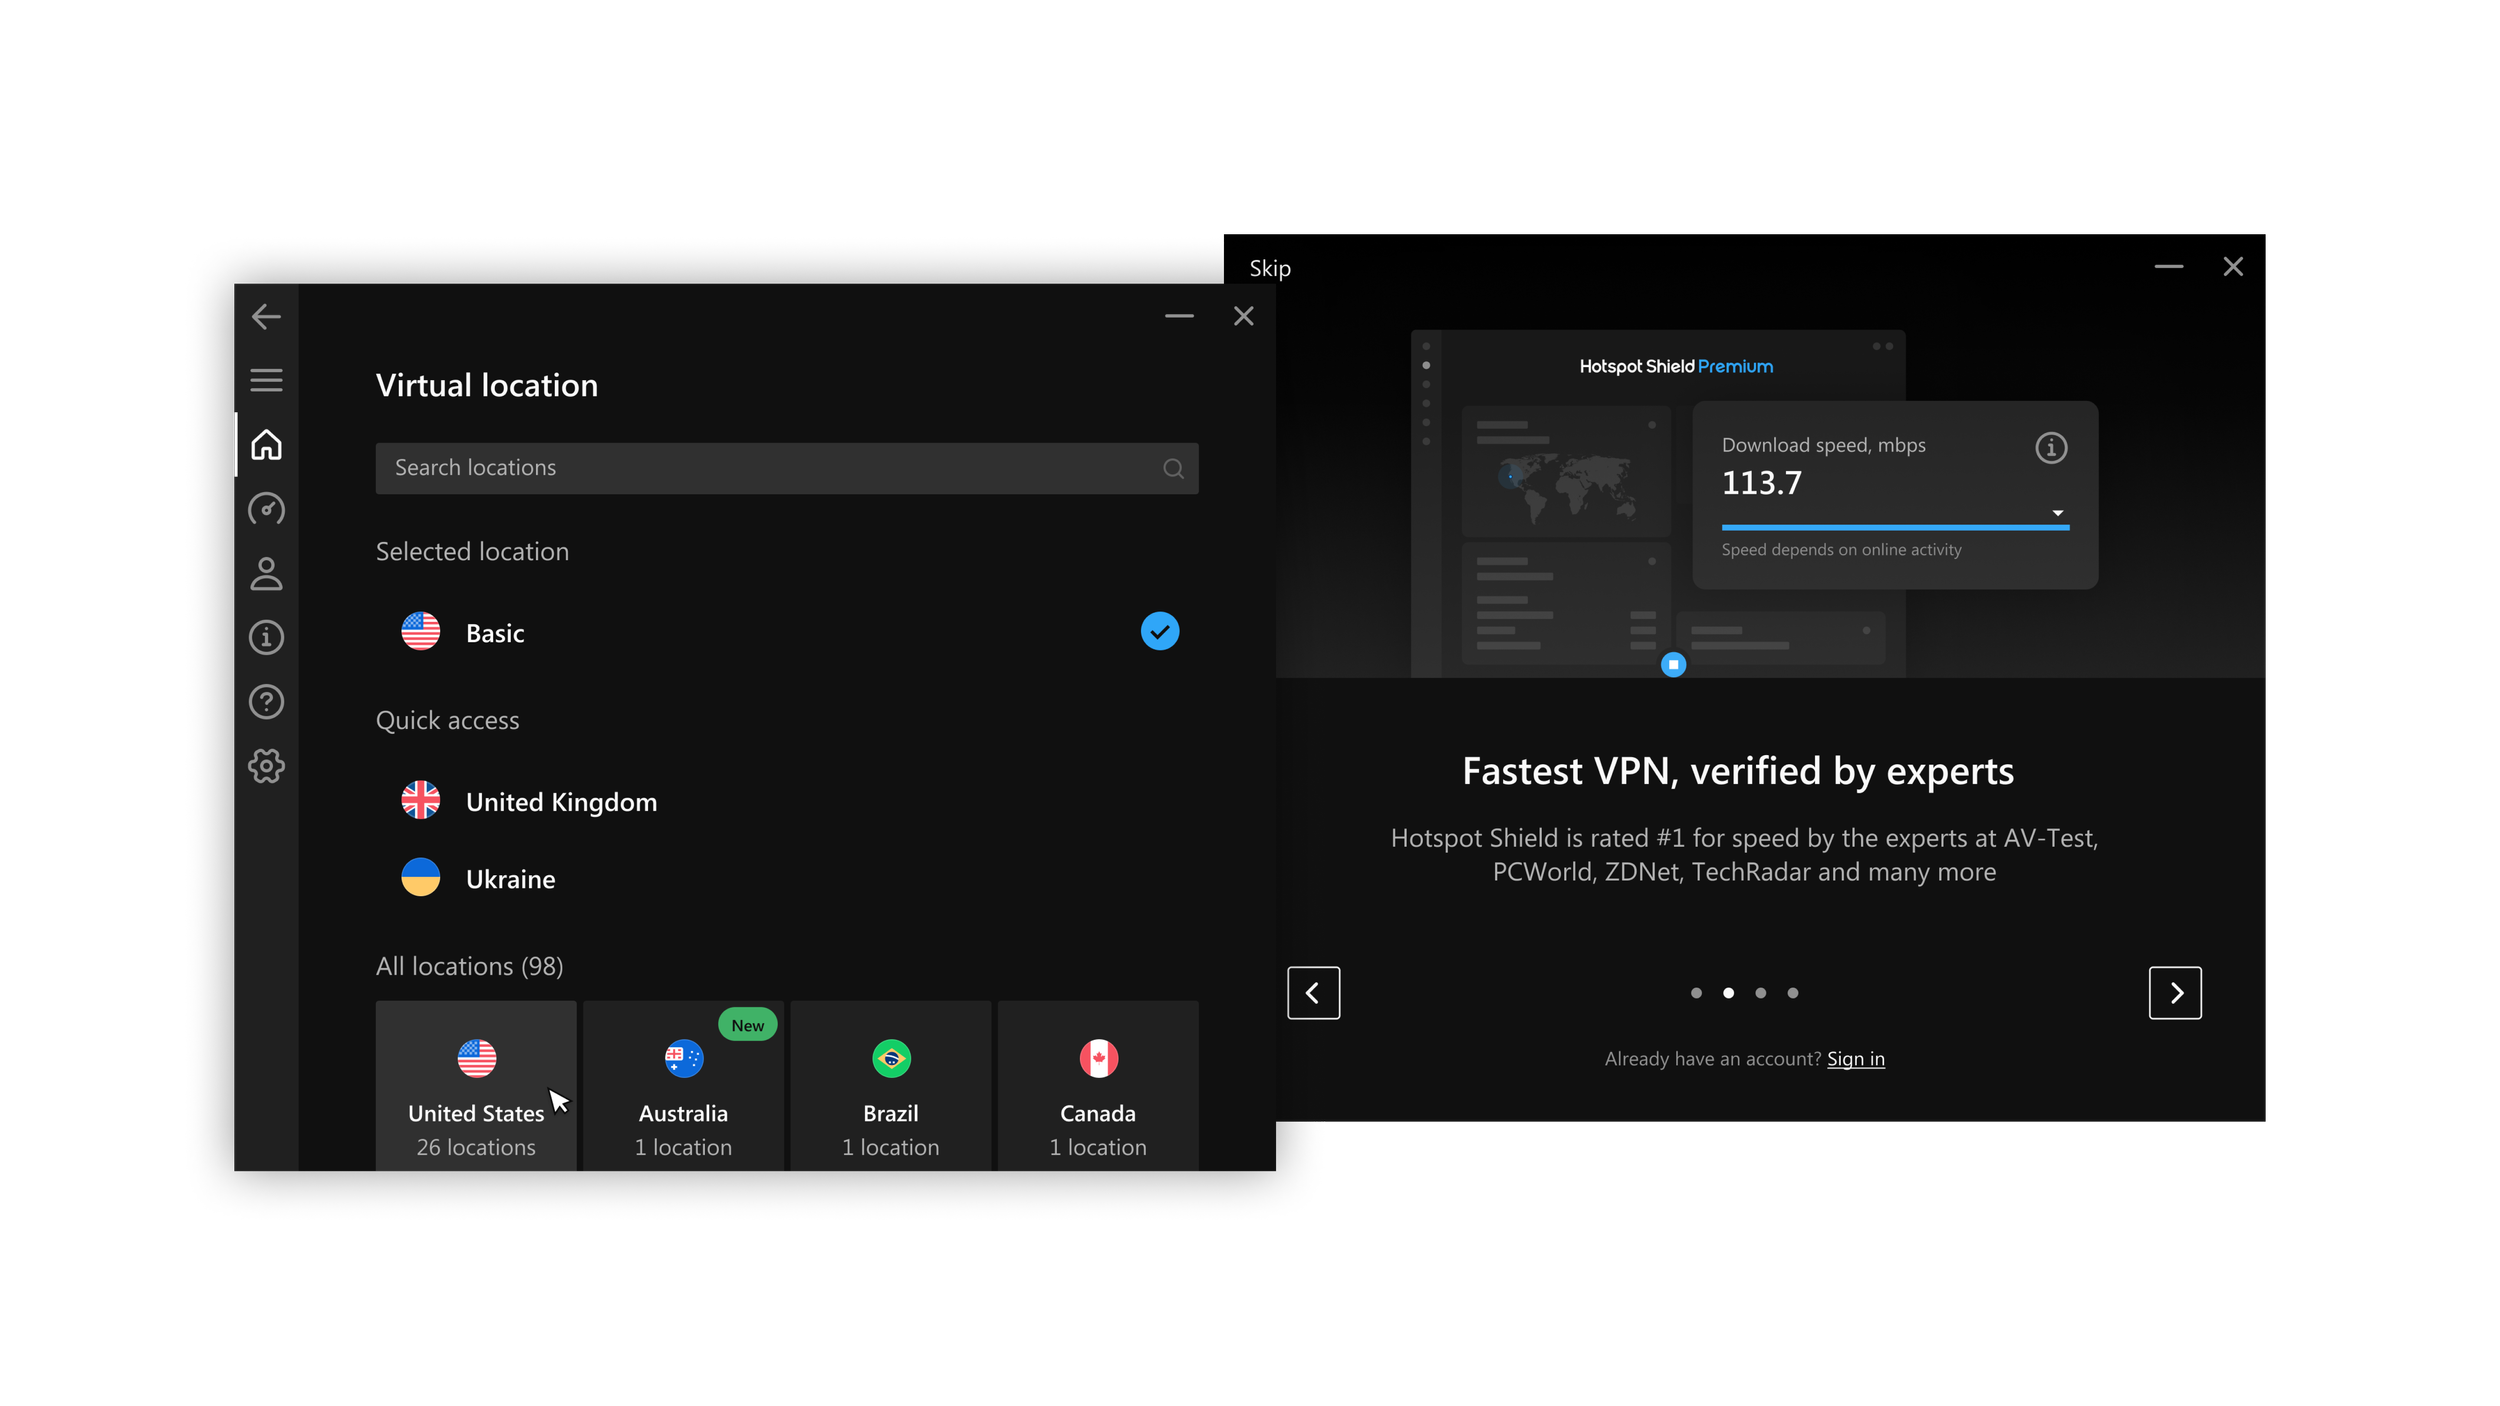Go to the Home sidebar icon

coord(266,445)
